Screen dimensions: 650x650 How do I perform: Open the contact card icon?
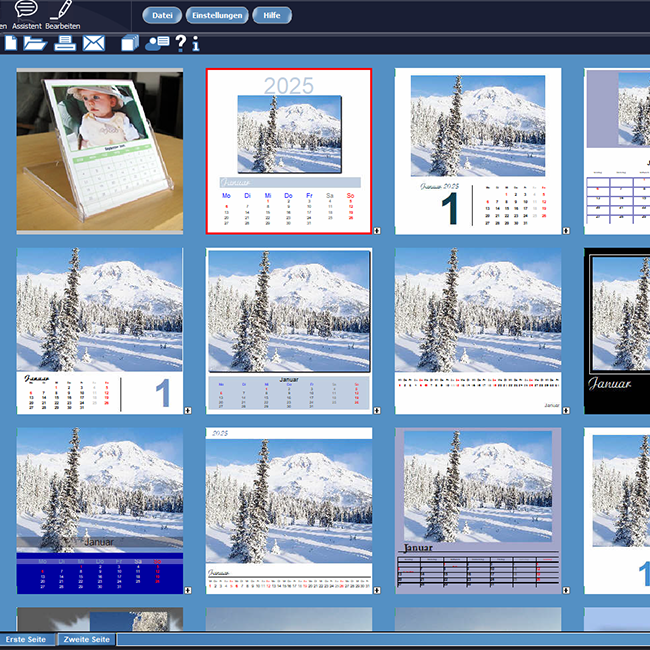[158, 42]
